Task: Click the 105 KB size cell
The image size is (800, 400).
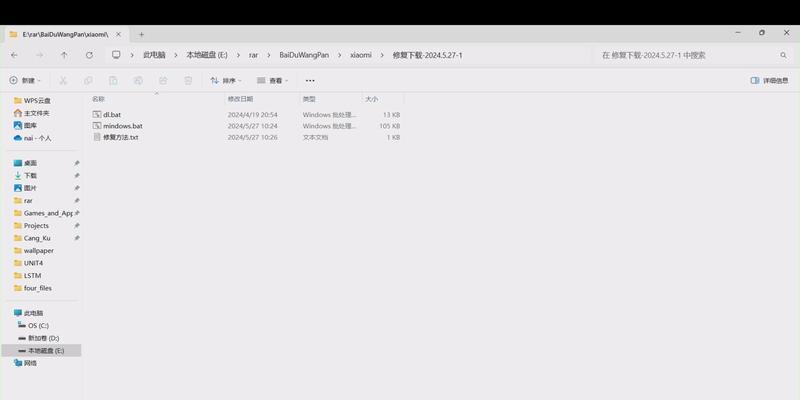Action: (389, 126)
